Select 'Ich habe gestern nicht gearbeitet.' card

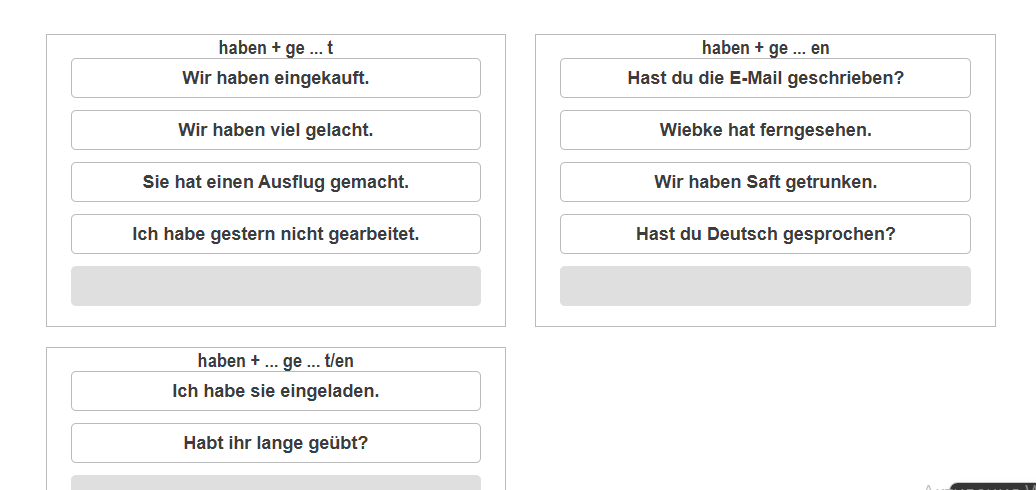click(x=276, y=234)
